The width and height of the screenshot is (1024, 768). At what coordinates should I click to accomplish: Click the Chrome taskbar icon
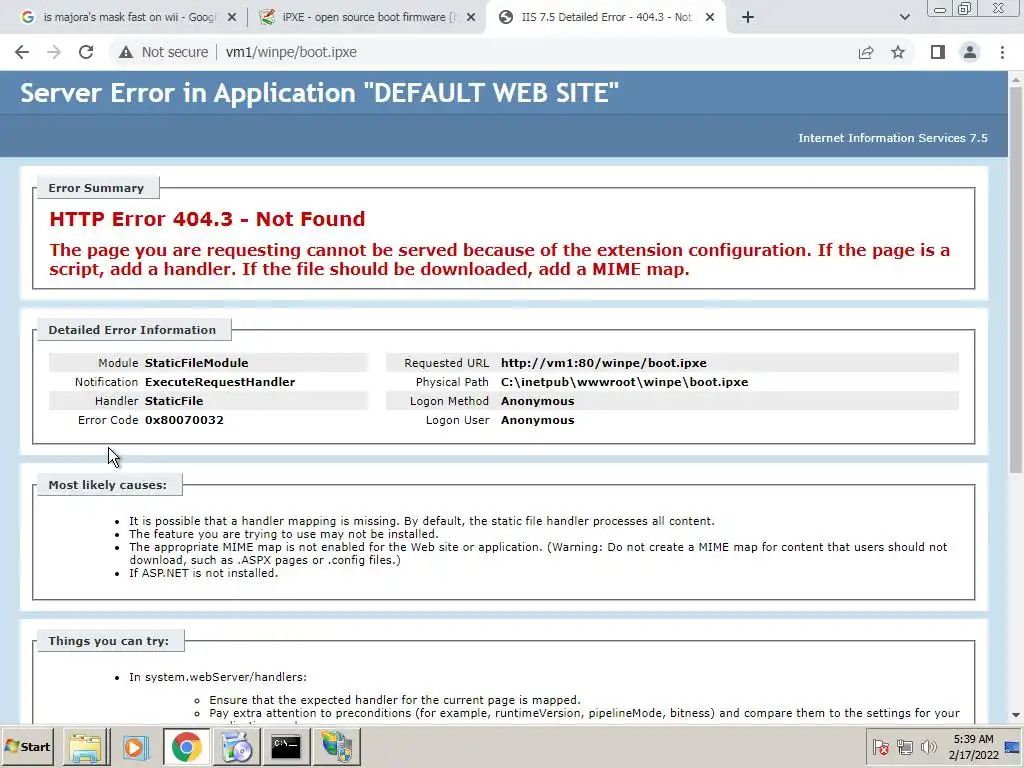click(186, 746)
